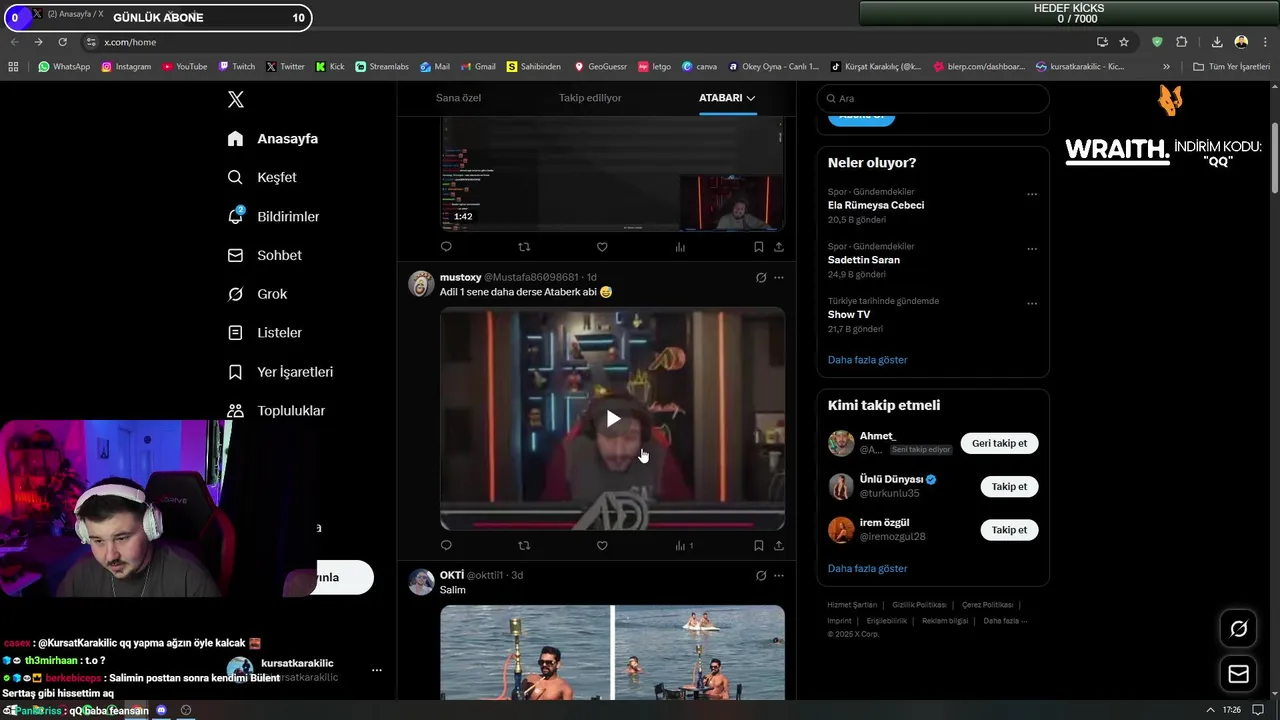Open Listeler in the sidebar
This screenshot has width=1280, height=720.
click(264, 333)
